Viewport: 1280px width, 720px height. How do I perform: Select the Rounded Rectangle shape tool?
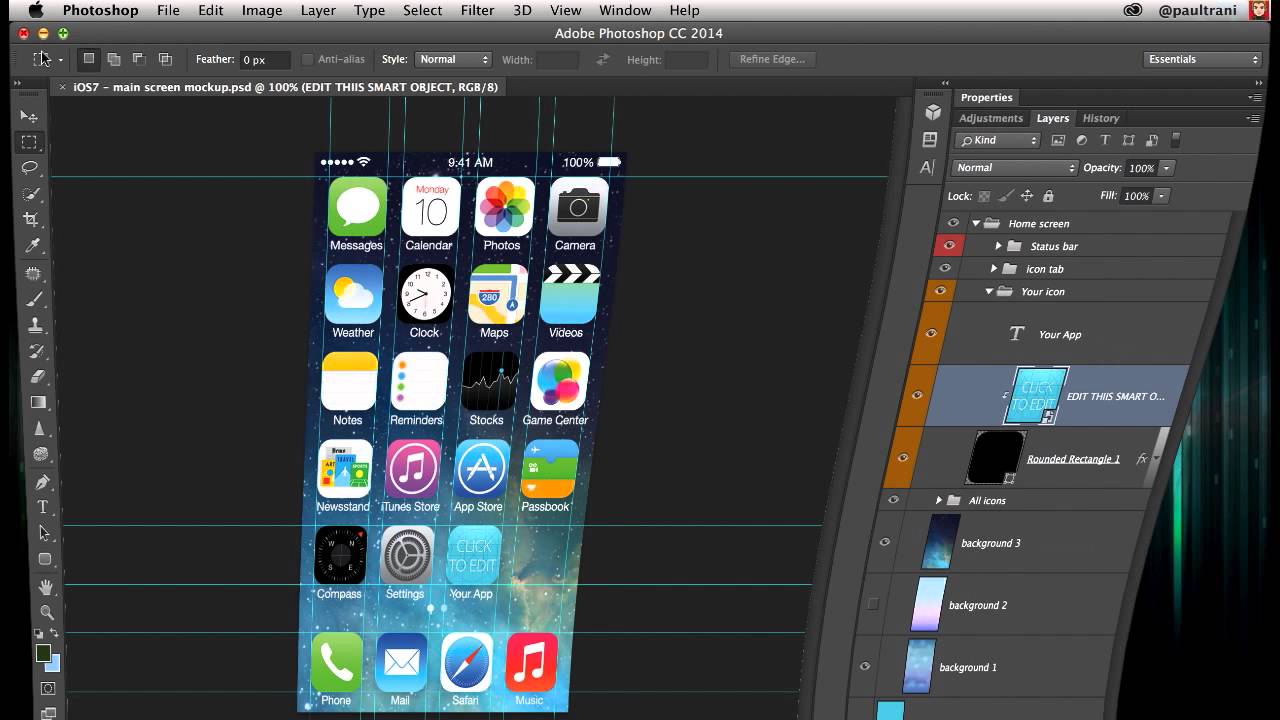[45, 560]
